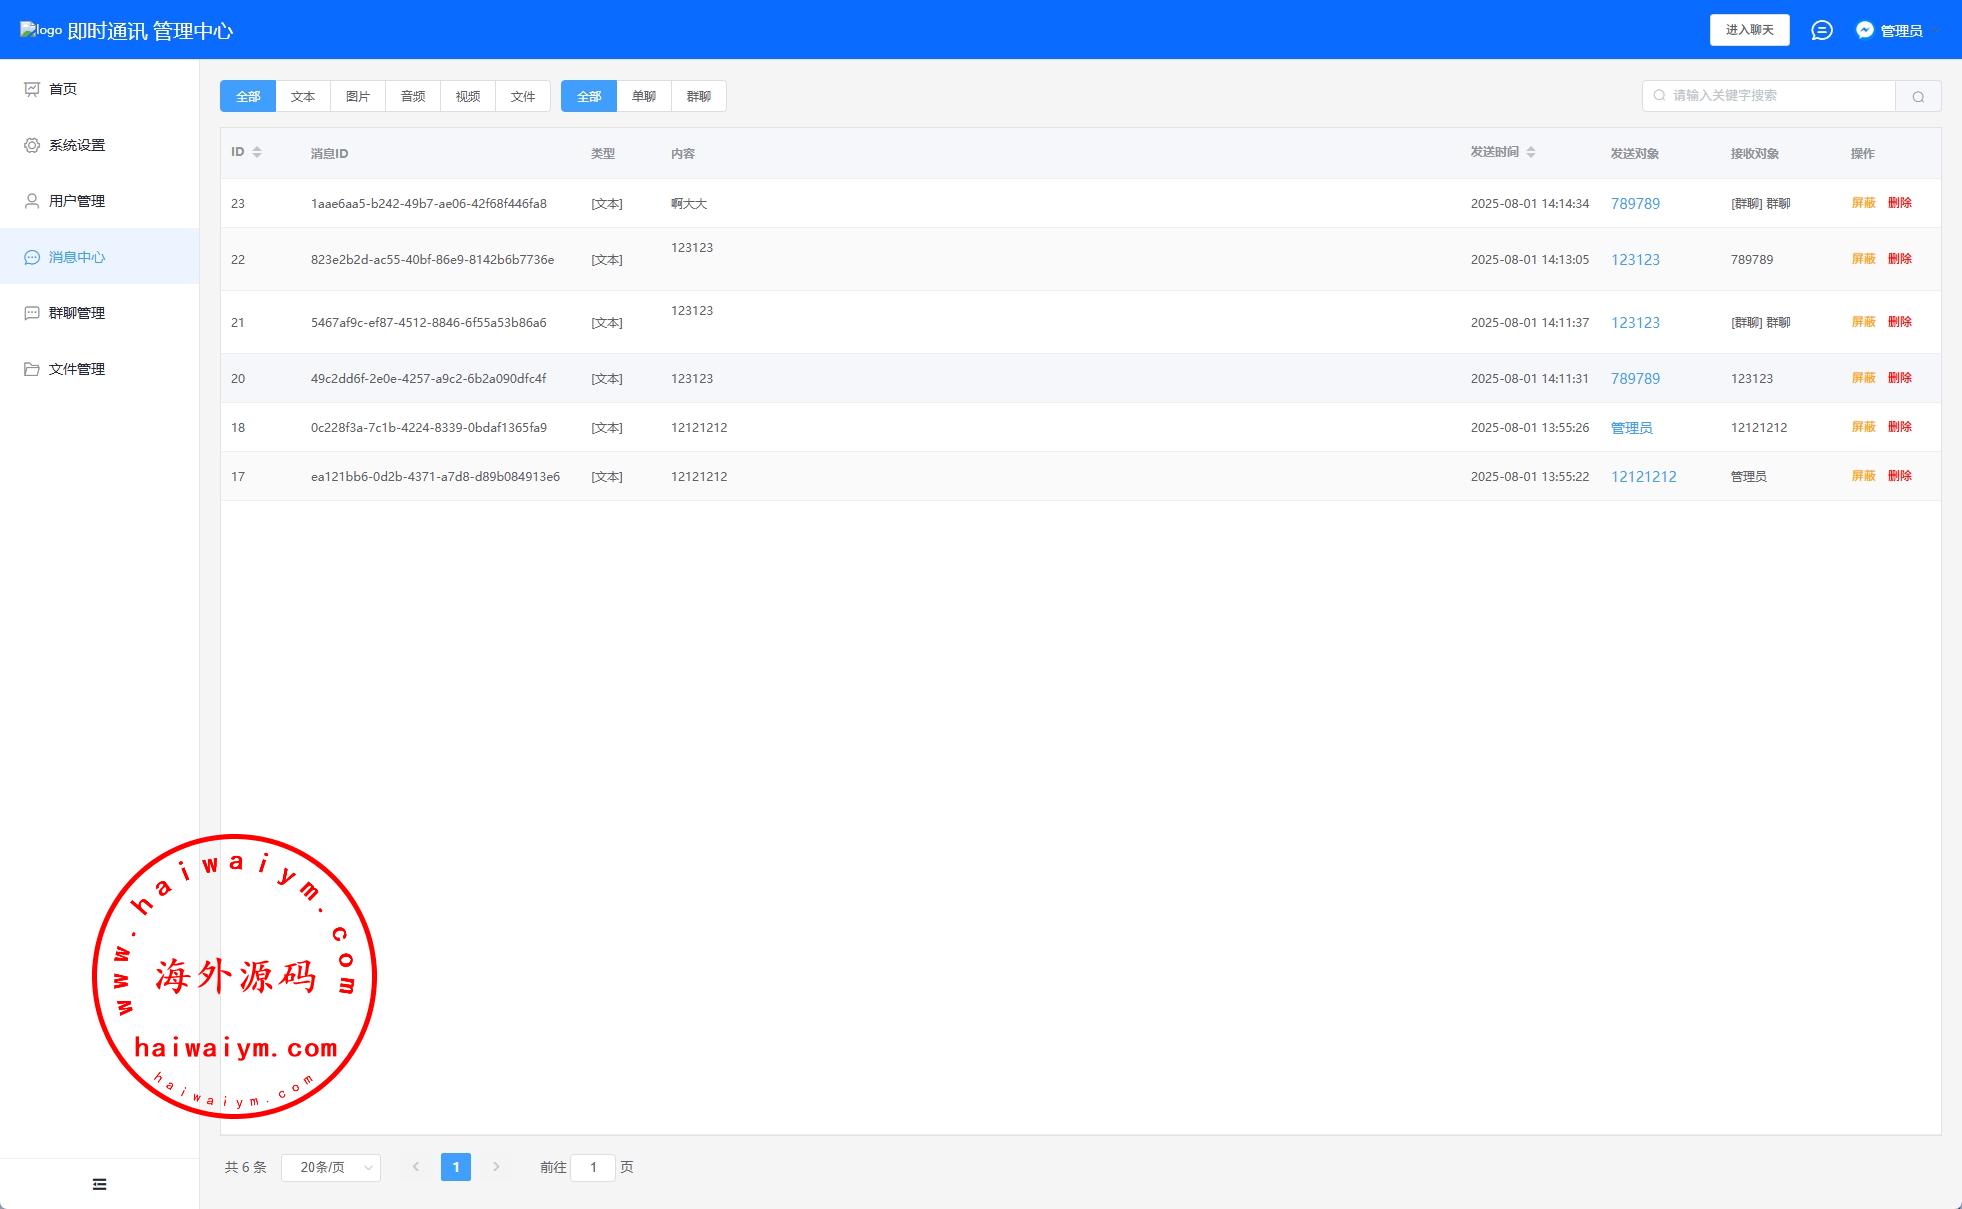The width and height of the screenshot is (1962, 1209).
Task: Click 删除 for message ID 23
Action: click(1899, 203)
